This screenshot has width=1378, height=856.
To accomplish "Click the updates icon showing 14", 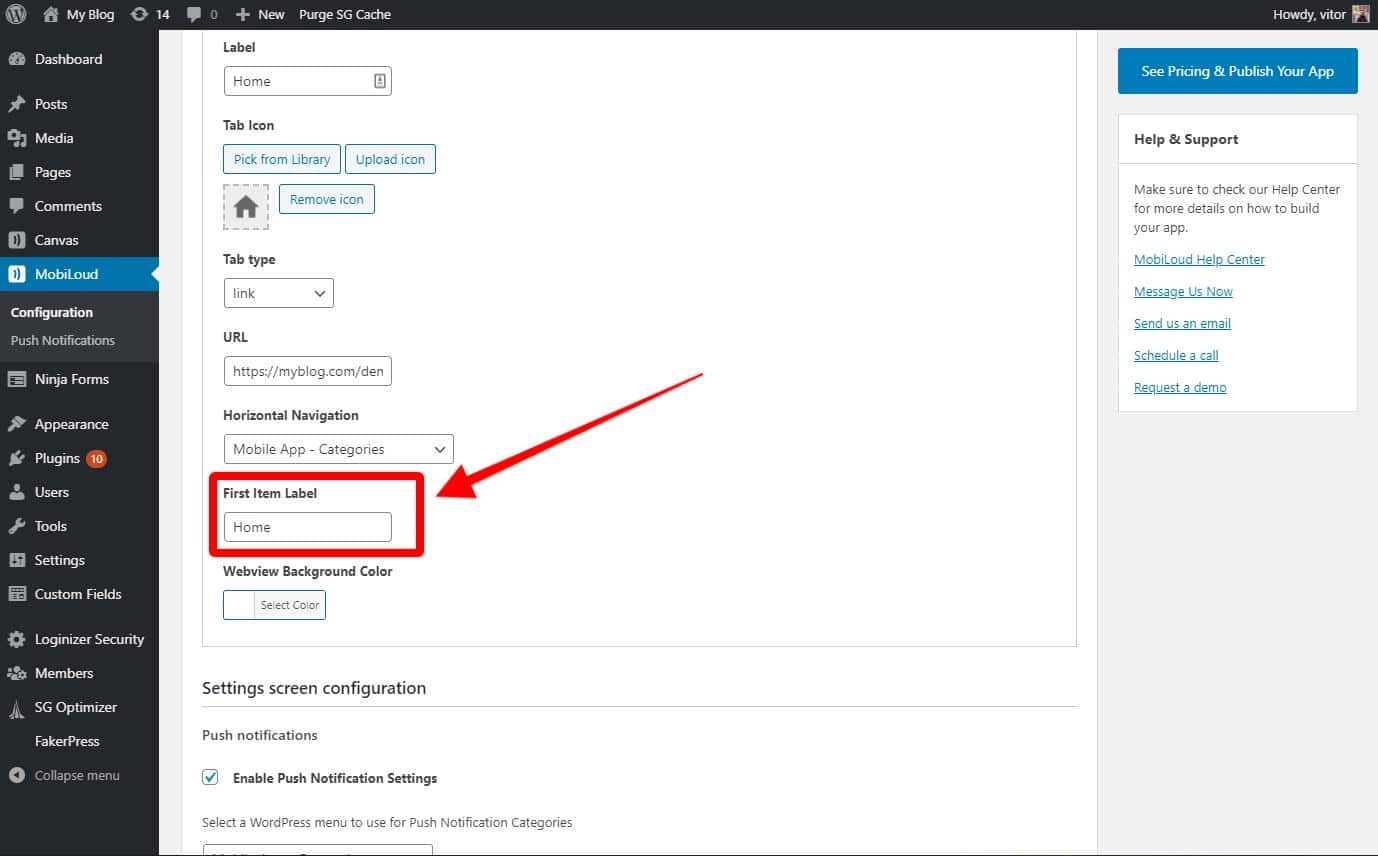I will [140, 14].
